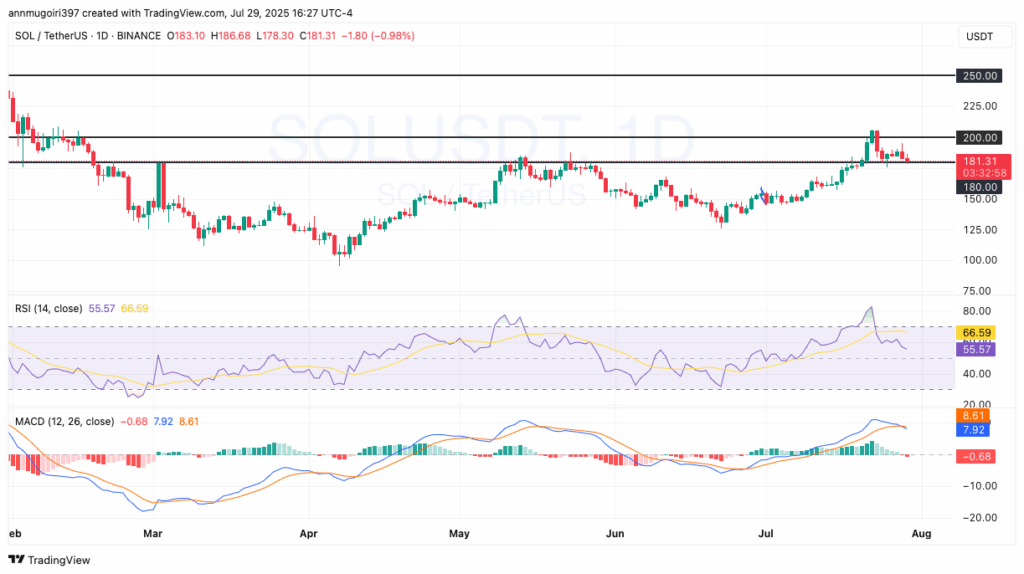
Task: Click the MACD (12, 26, close) label
Action: (x=65, y=421)
